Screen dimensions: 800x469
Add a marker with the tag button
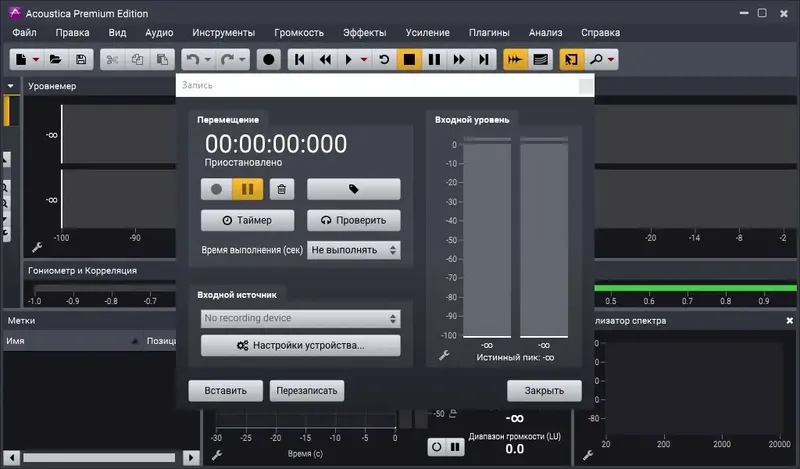tap(354, 189)
